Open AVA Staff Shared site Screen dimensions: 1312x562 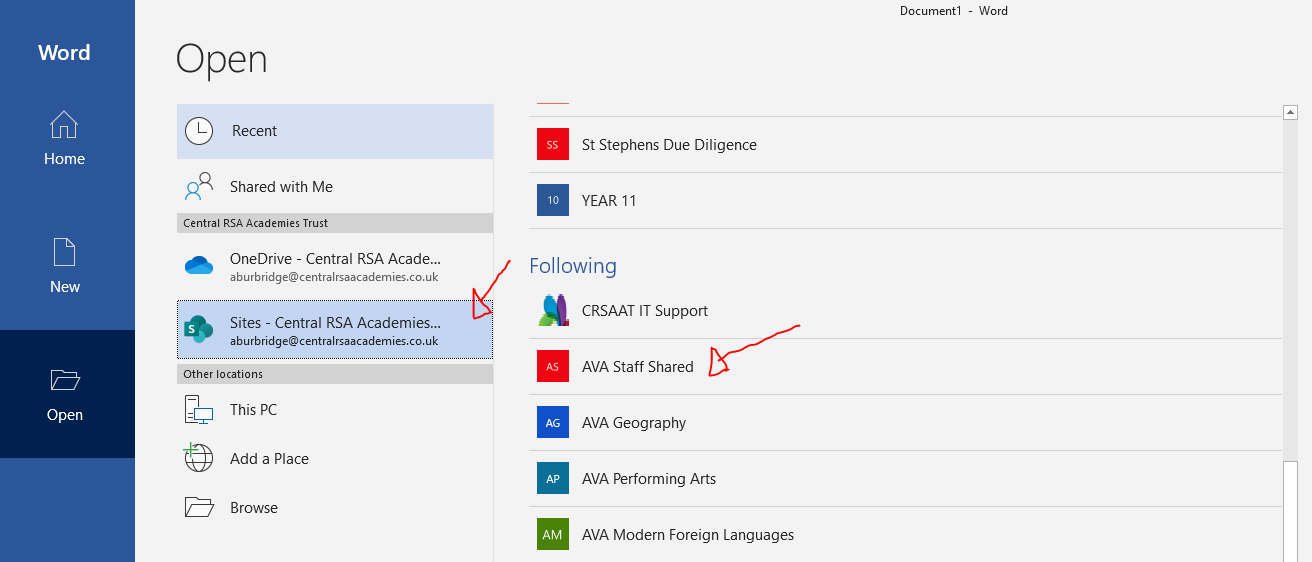905,367
